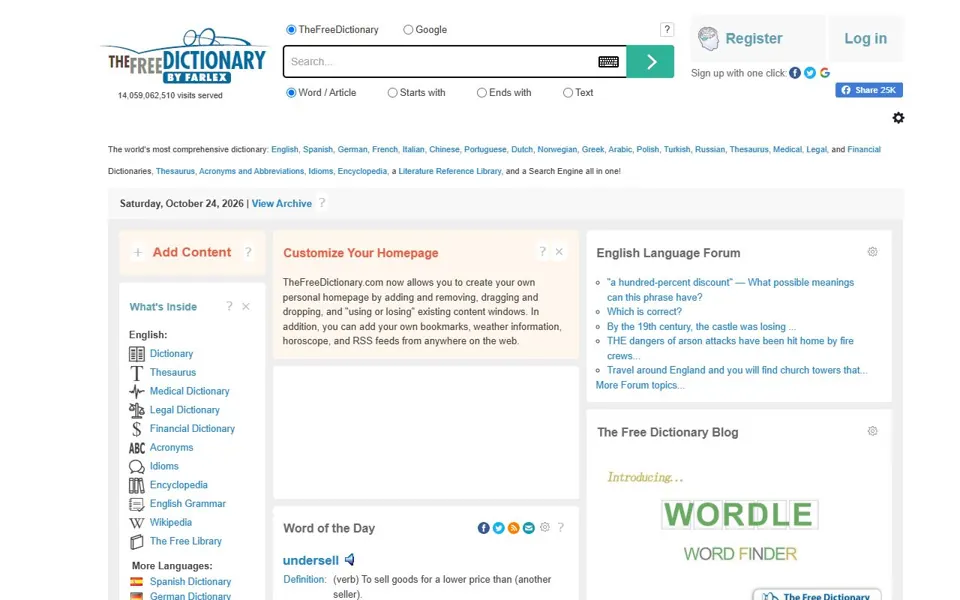
Task: Click TheFreeDictionary by Farlex logo
Action: pos(186,56)
